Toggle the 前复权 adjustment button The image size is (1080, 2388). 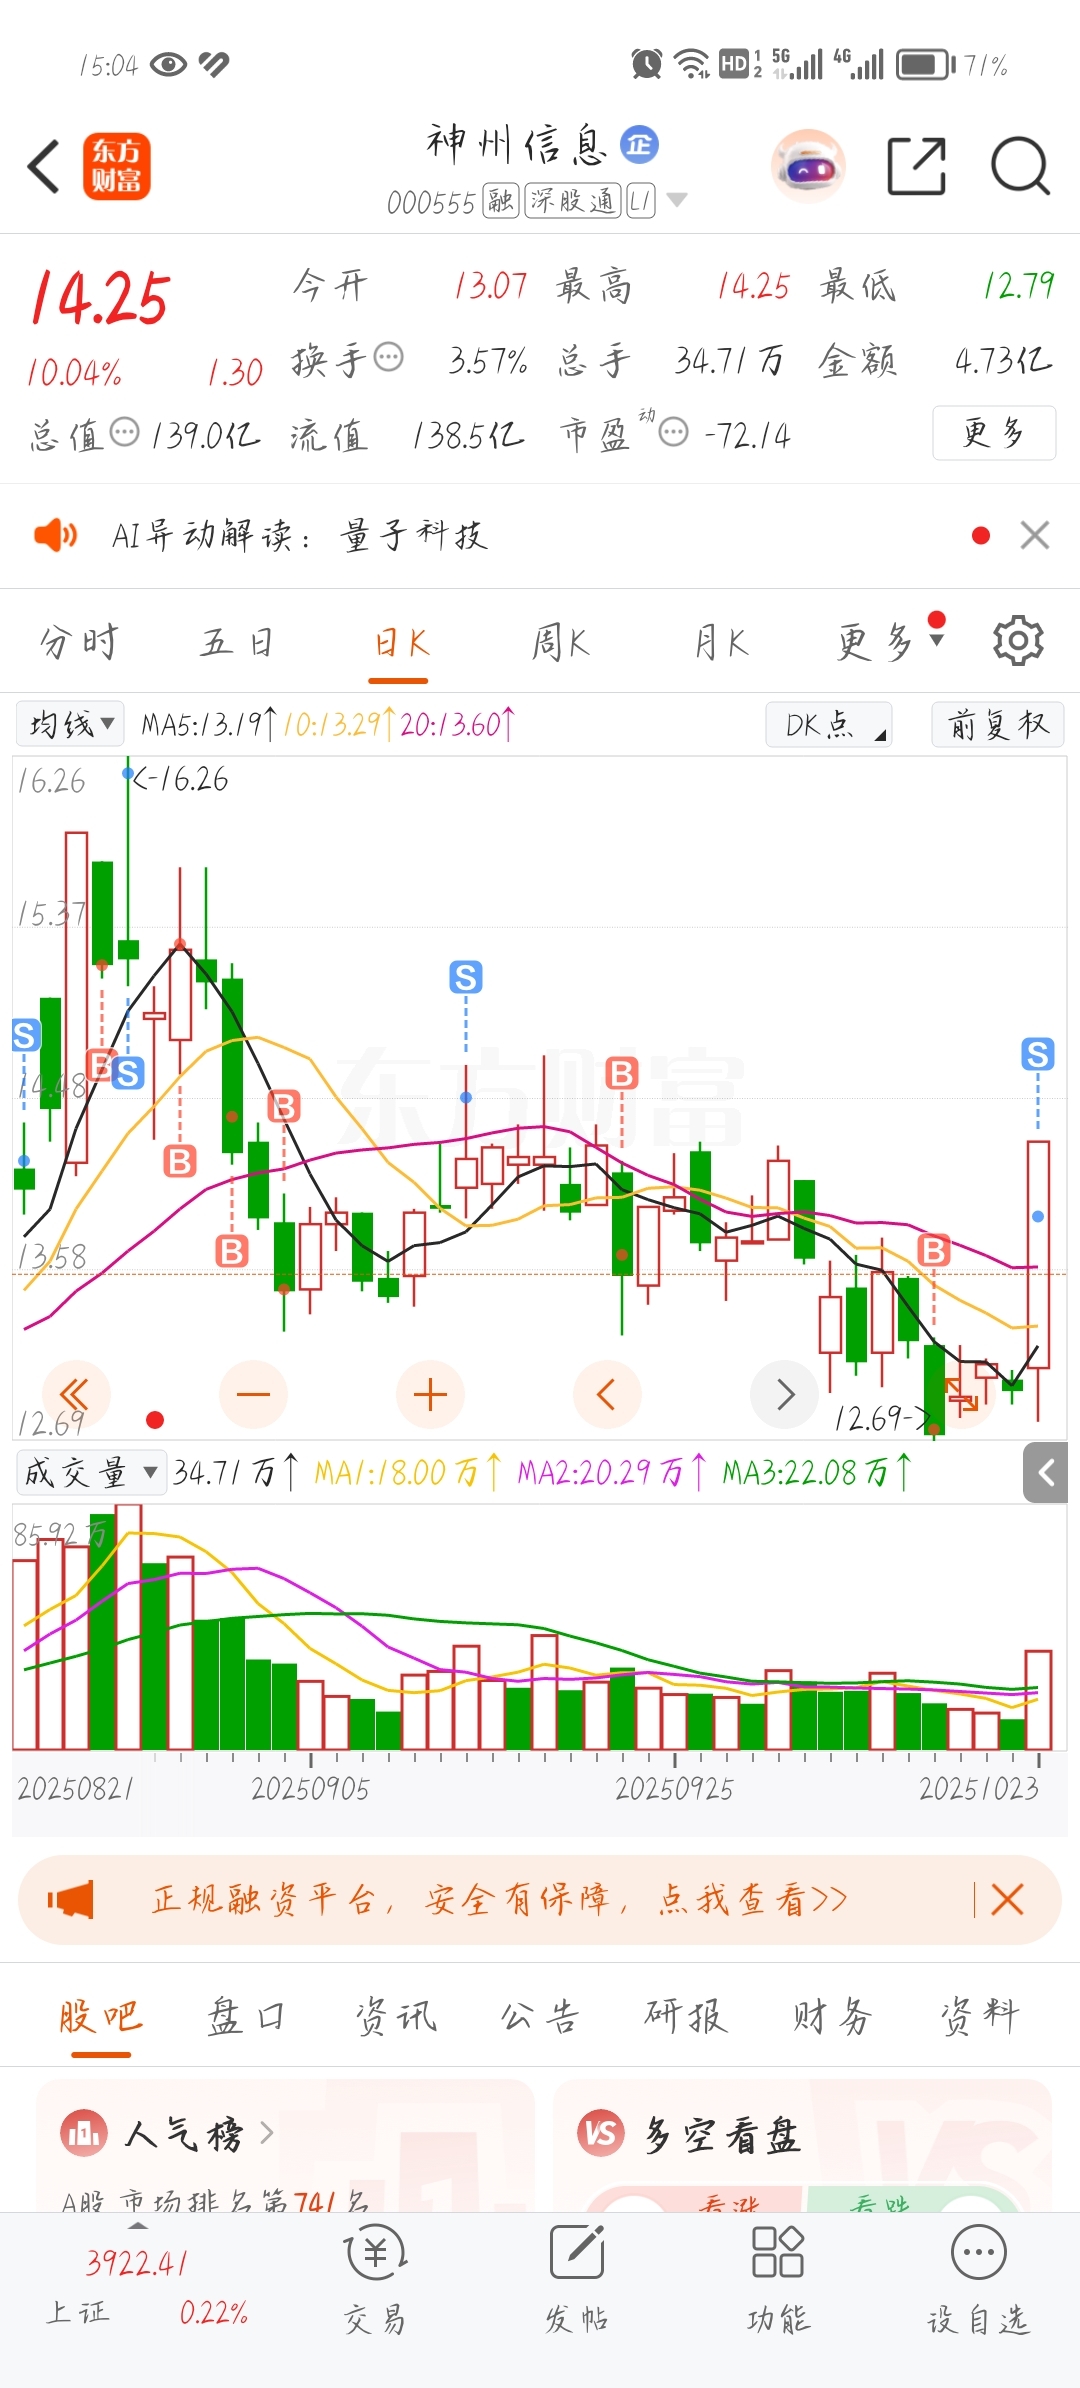(x=997, y=724)
